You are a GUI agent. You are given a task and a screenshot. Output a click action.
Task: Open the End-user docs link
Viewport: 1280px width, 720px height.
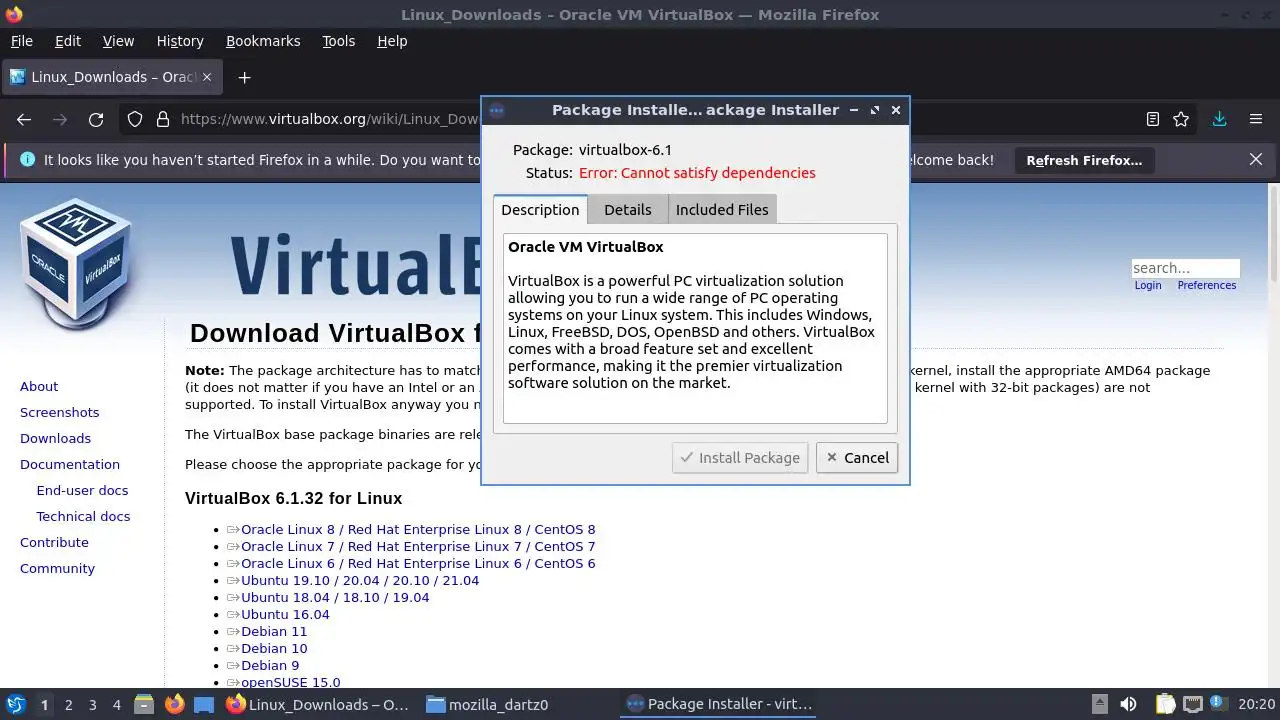(82, 490)
